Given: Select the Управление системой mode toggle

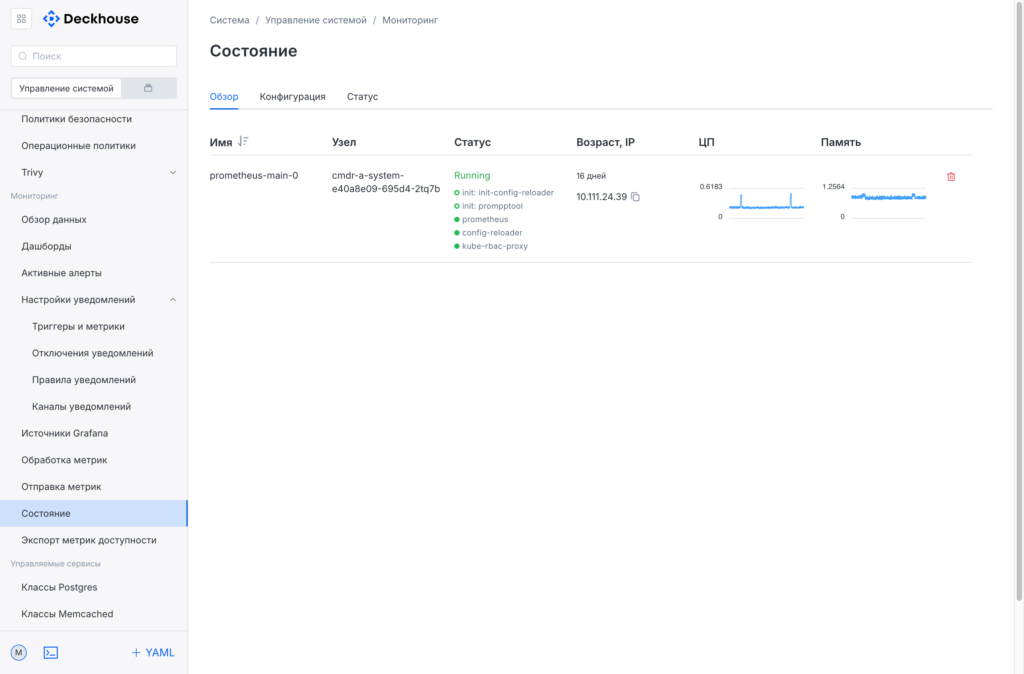Looking at the screenshot, I should pos(66,88).
